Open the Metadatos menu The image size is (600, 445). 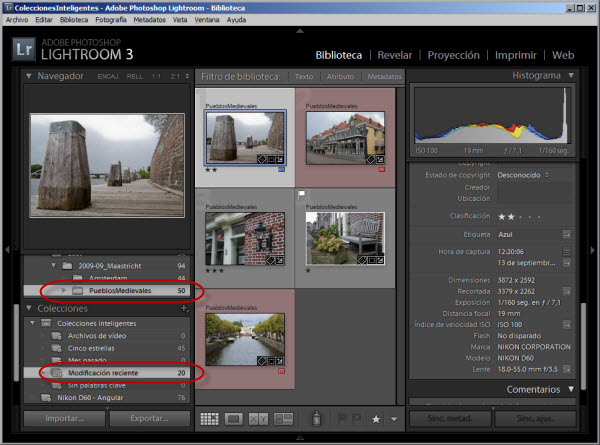pos(150,20)
